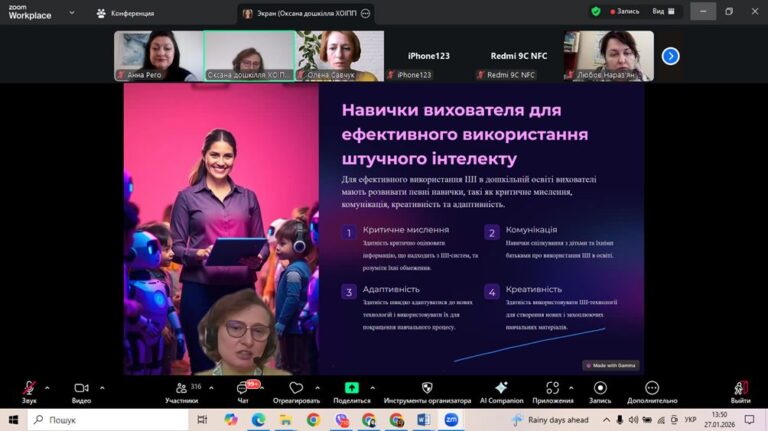Open the Конференция menu in title bar
This screenshot has height=431, width=768.
pos(127,13)
